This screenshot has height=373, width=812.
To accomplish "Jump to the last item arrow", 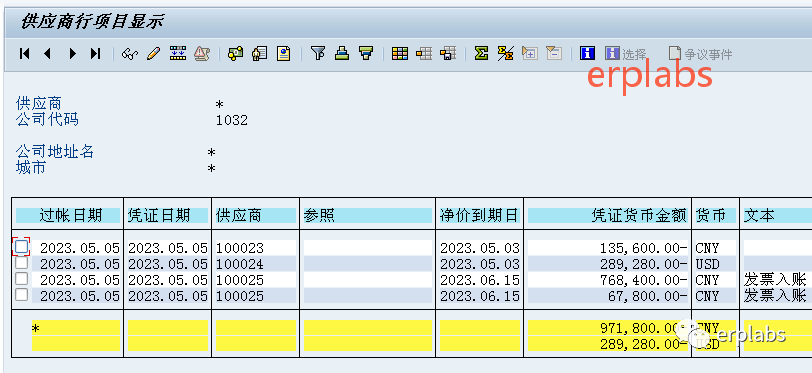I will click(95, 53).
